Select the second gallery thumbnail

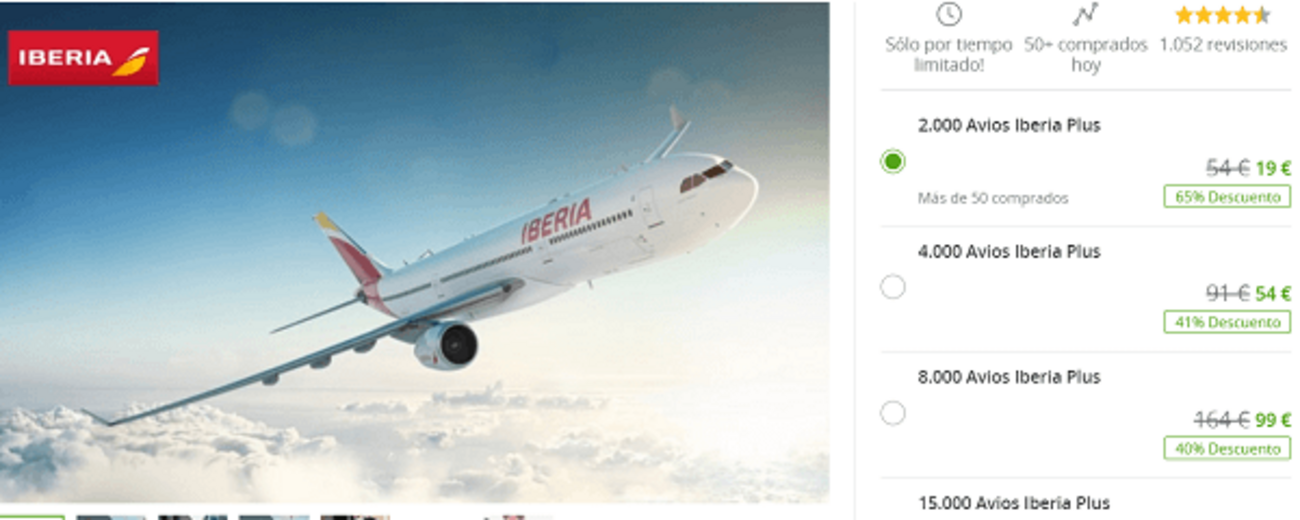(110, 517)
